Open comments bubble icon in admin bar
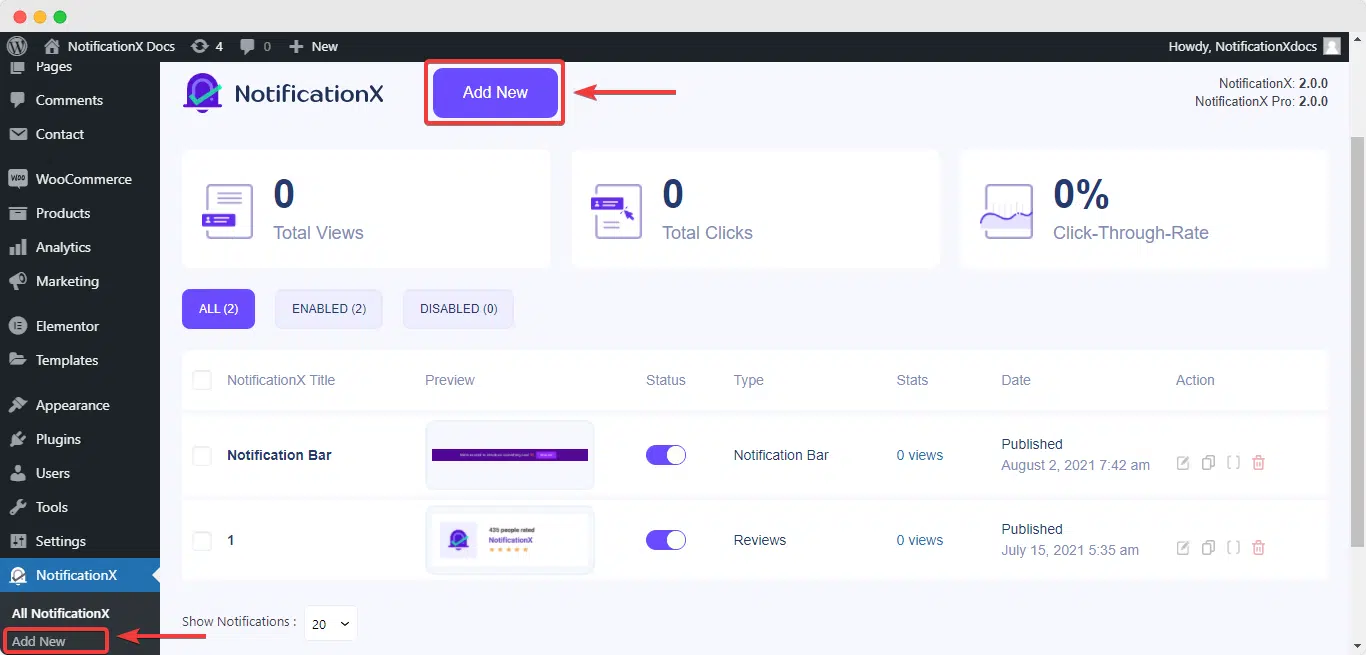 [256, 46]
